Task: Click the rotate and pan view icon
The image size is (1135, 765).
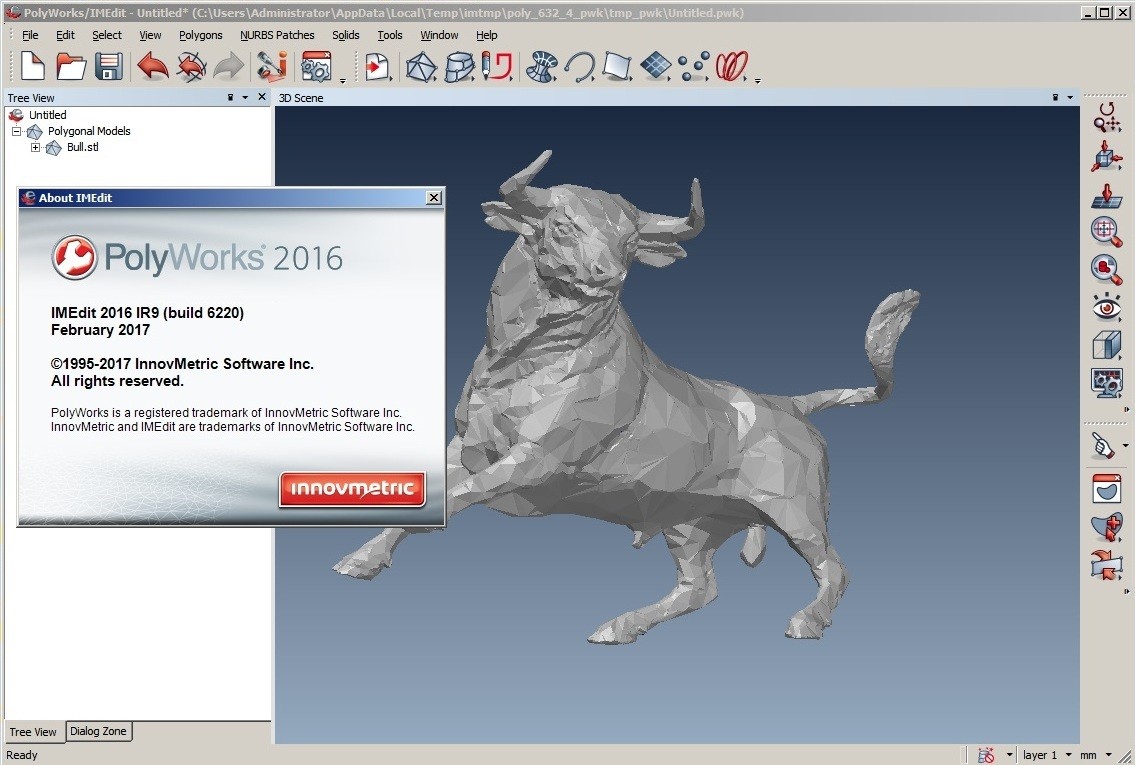Action: 1106,118
